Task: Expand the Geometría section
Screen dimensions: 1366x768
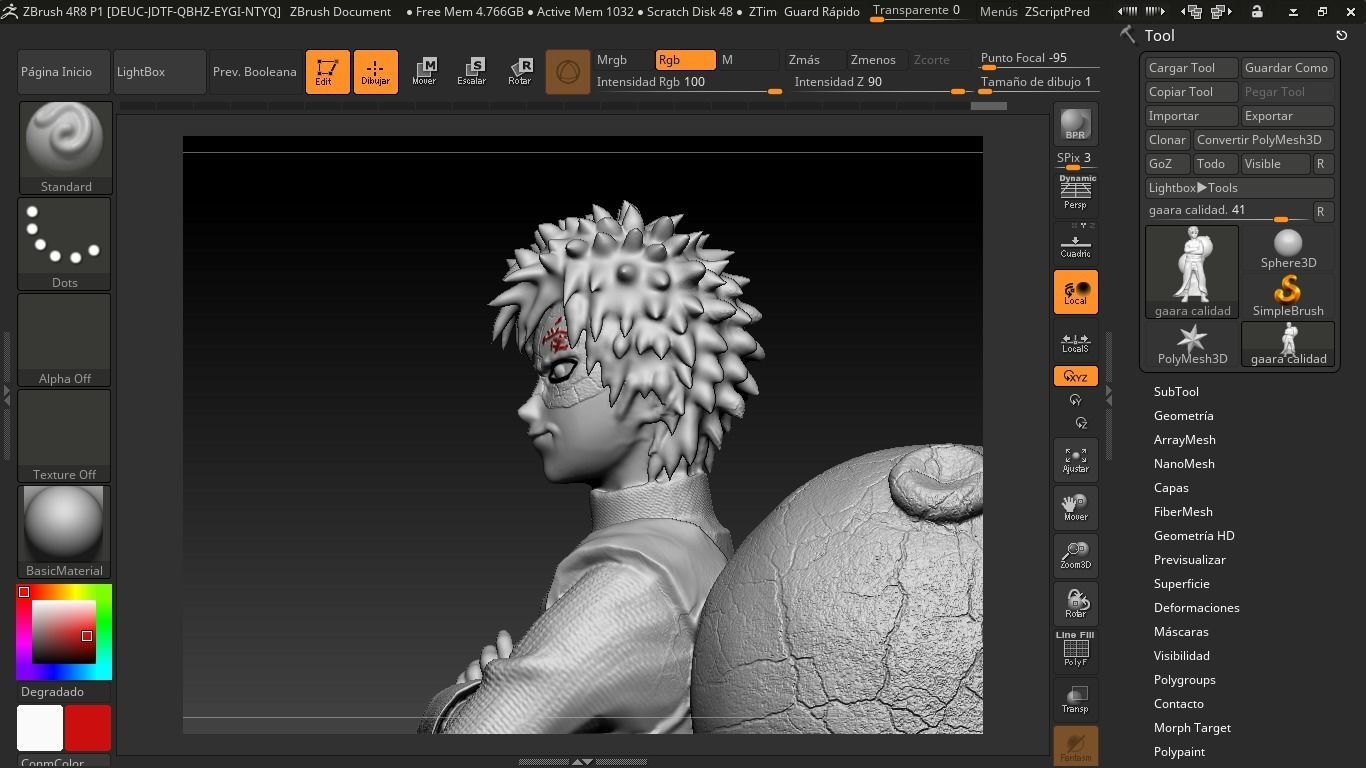Action: click(x=1184, y=416)
